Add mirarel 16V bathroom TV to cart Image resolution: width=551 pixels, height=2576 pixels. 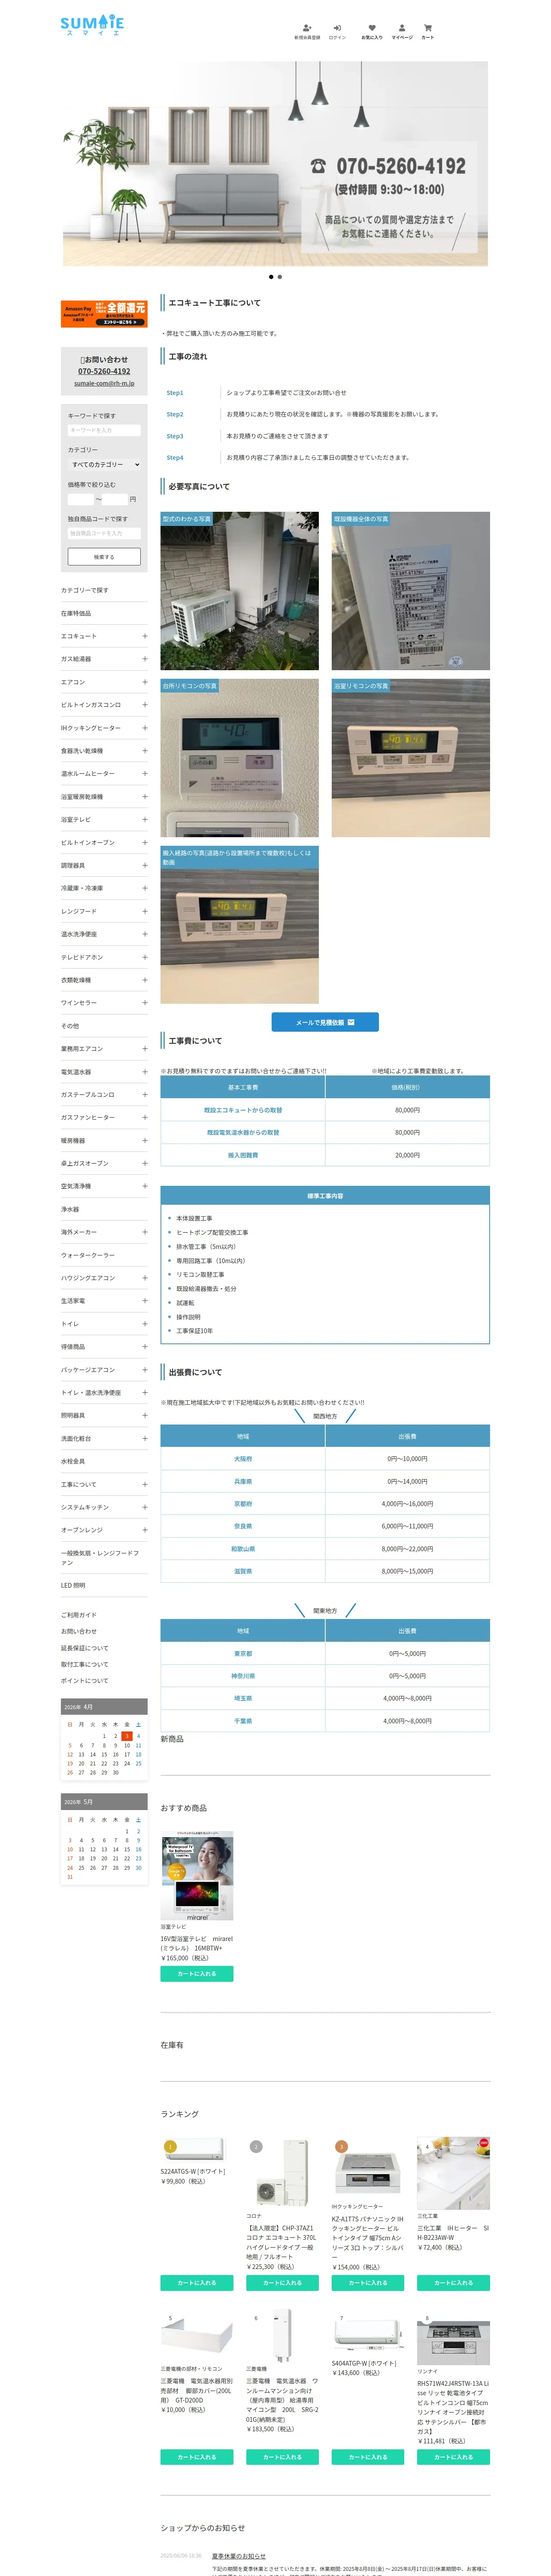[197, 1974]
